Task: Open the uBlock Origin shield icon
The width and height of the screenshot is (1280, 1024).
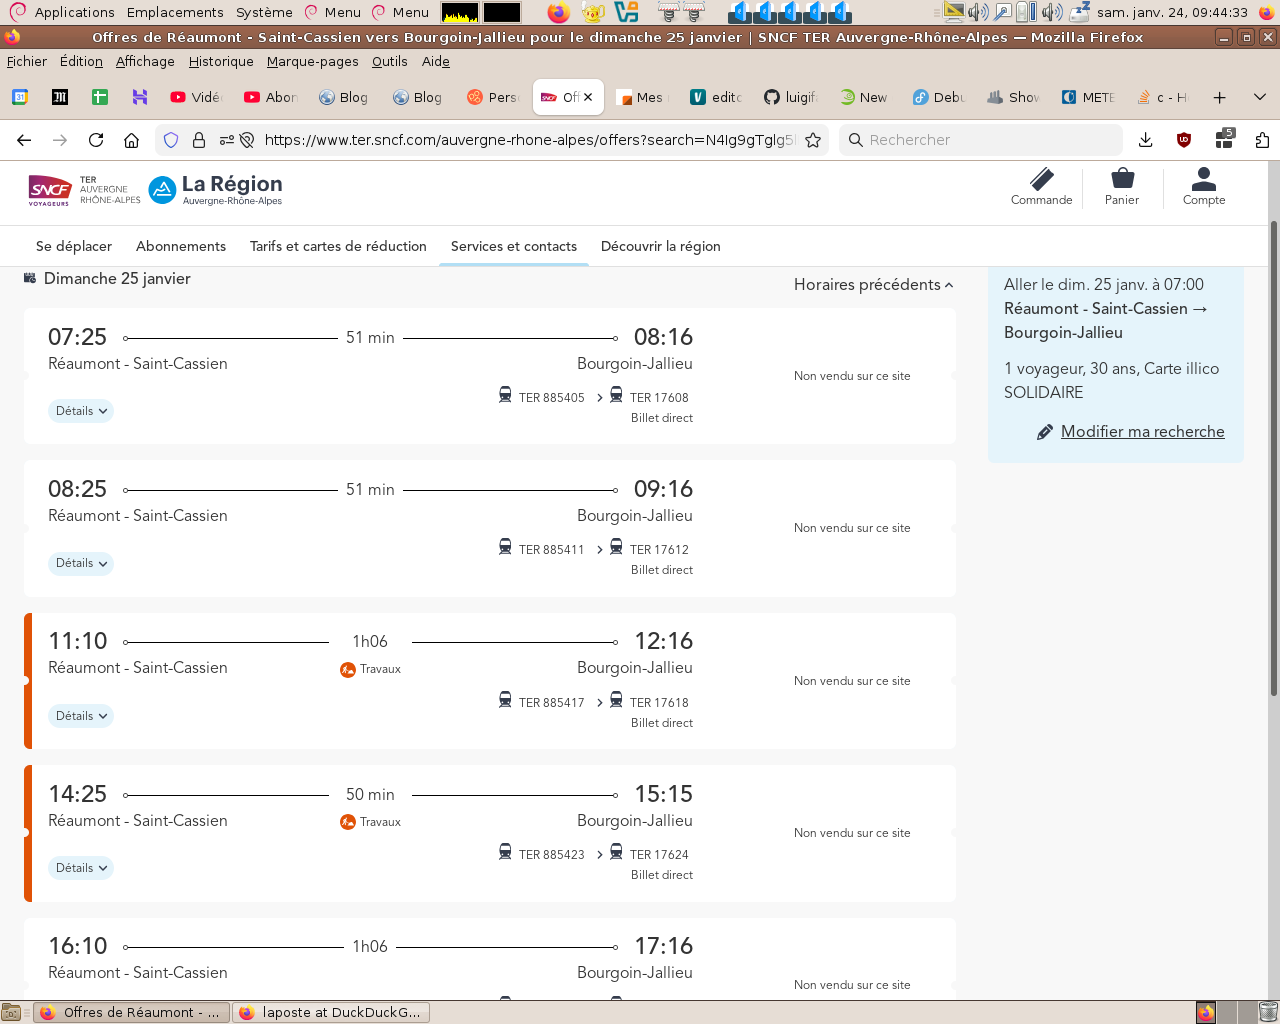Action: point(1184,140)
